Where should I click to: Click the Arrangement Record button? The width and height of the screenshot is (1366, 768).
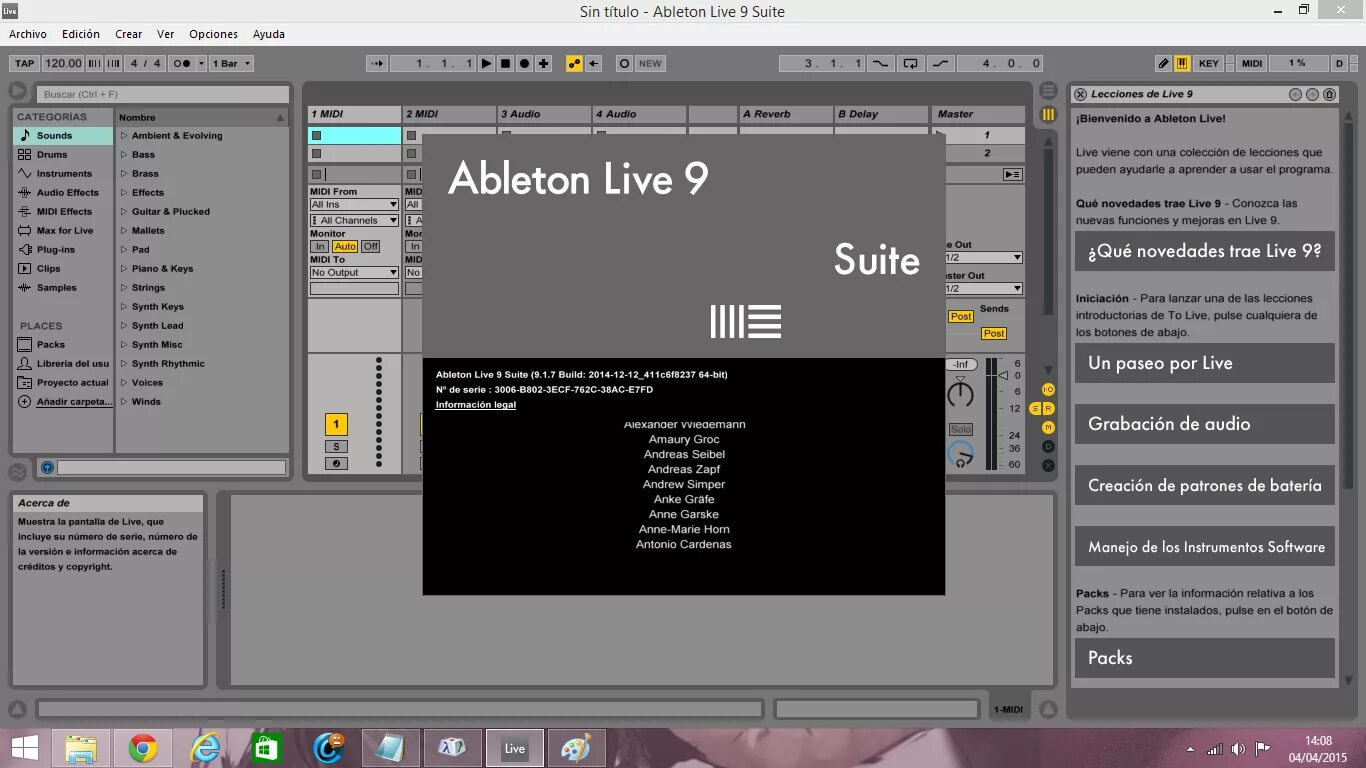point(524,63)
